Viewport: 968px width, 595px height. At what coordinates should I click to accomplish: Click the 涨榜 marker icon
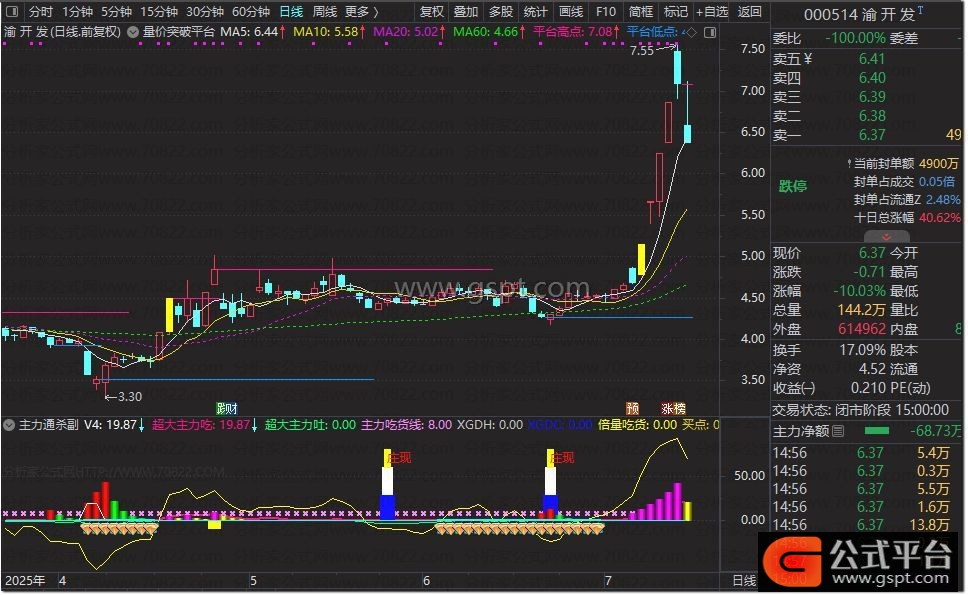point(674,409)
